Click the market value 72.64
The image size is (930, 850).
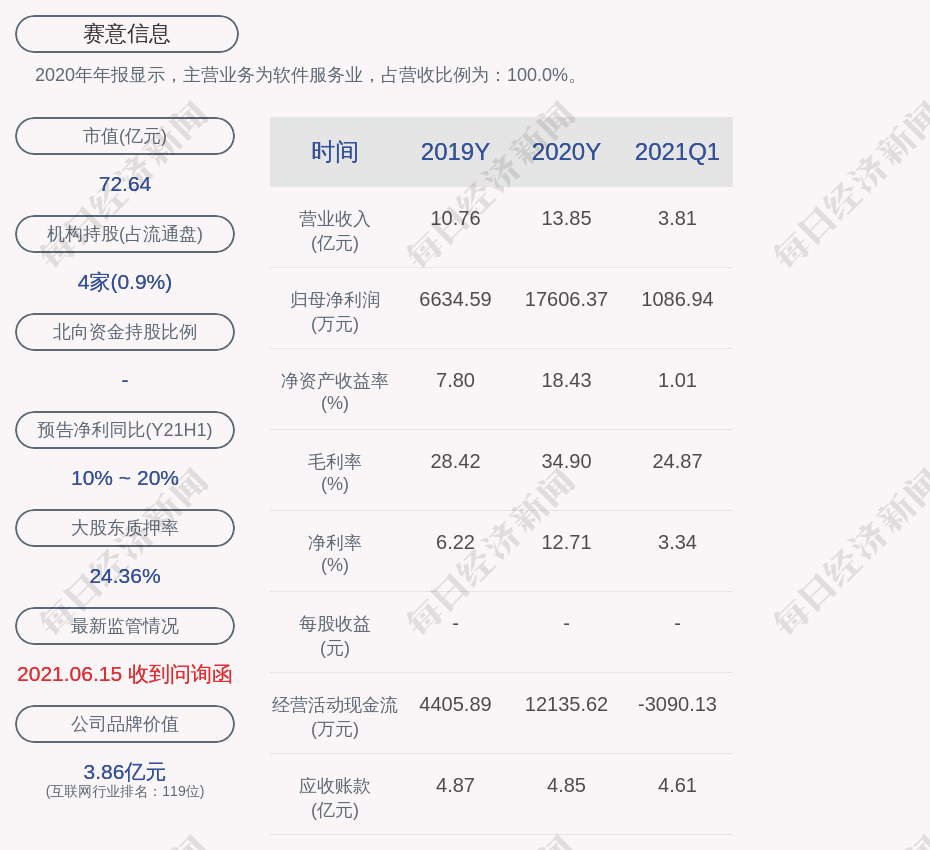point(125,184)
